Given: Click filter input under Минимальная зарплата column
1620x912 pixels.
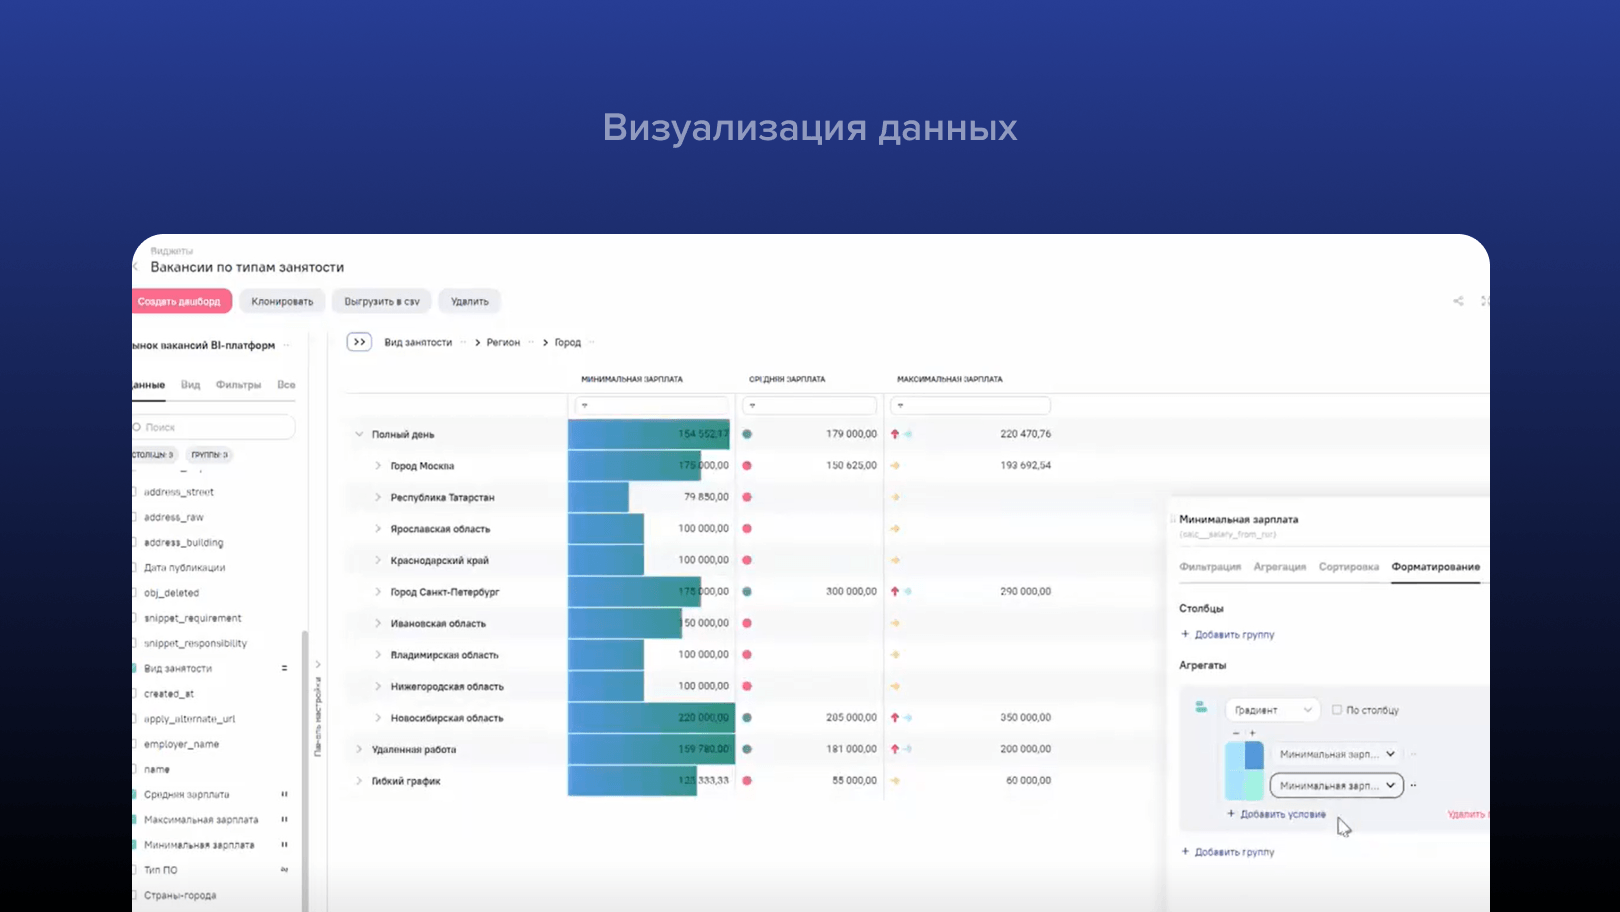Looking at the screenshot, I should pos(651,406).
